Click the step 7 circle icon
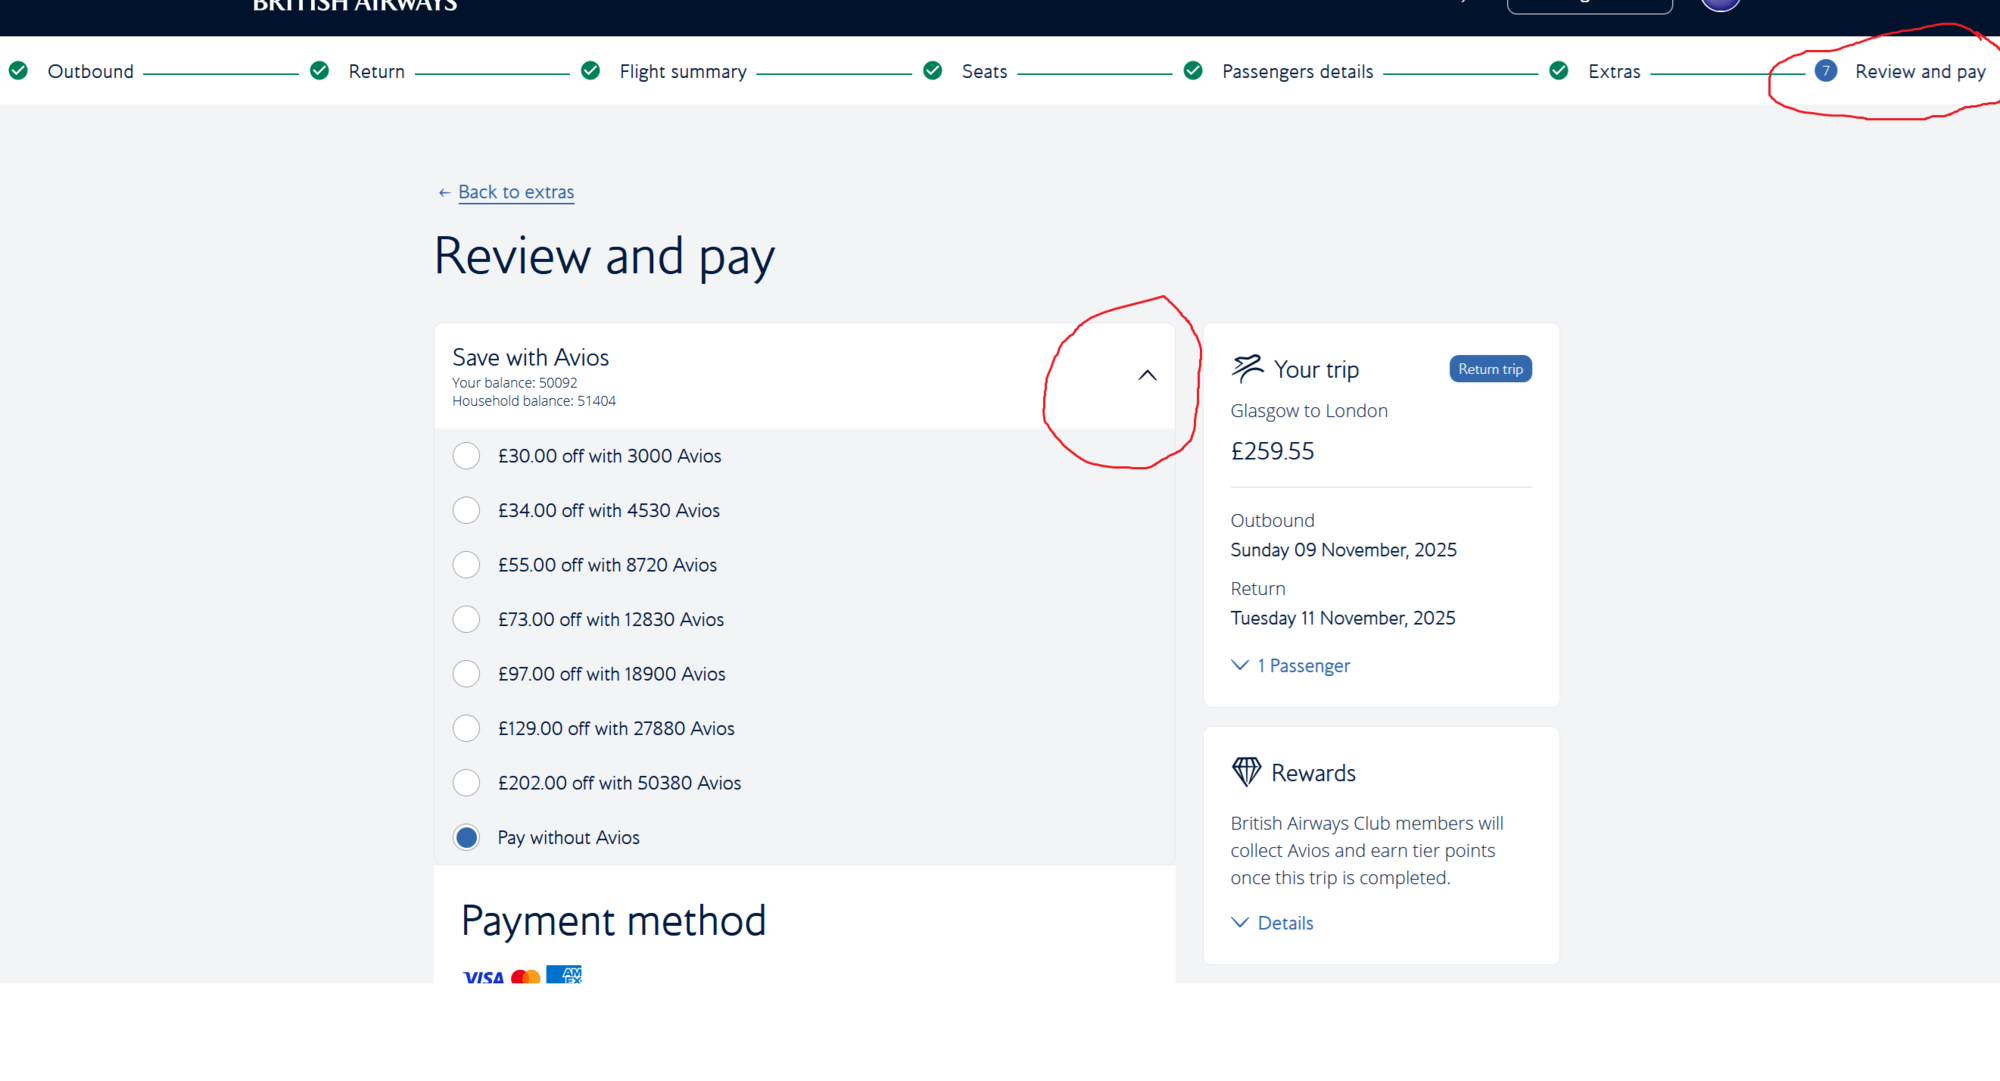Screen dimensions: 2000x1081 point(1825,71)
